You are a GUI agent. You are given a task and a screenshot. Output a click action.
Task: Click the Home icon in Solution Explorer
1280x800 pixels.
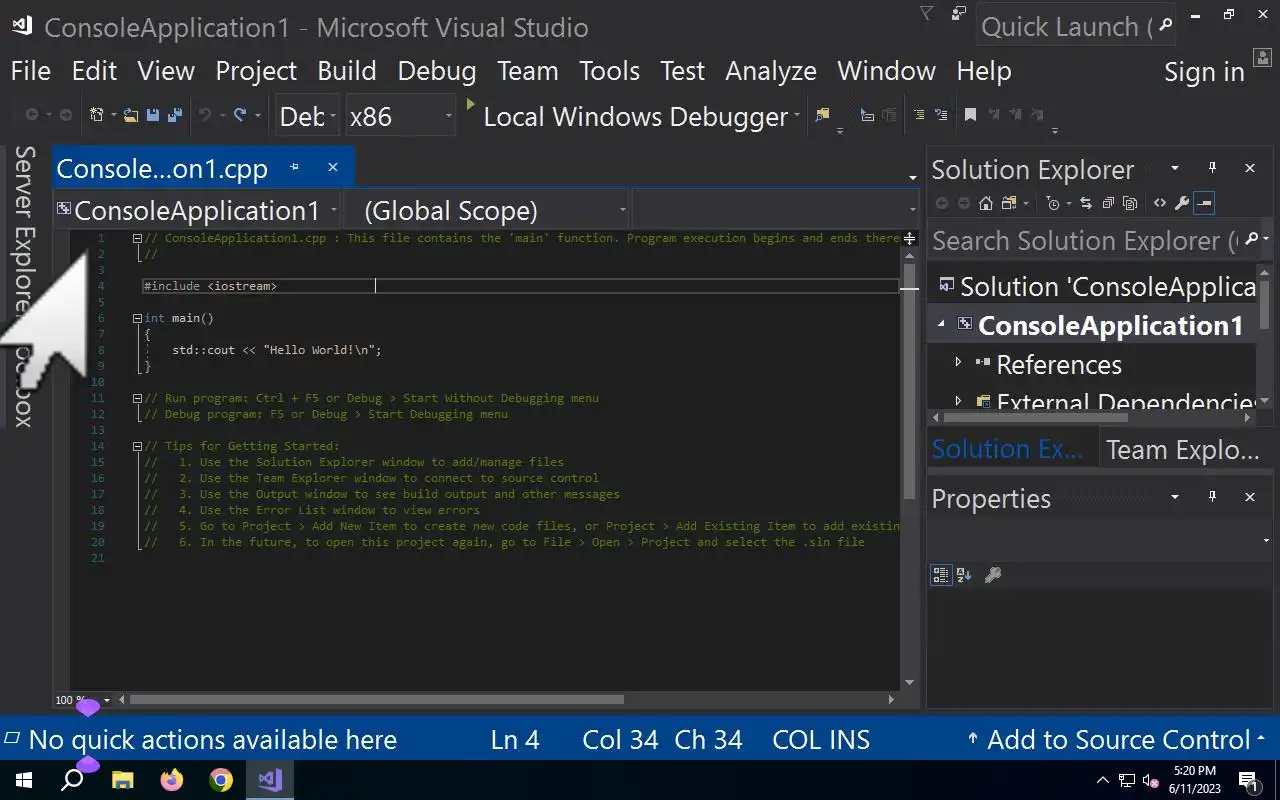[x=986, y=203]
